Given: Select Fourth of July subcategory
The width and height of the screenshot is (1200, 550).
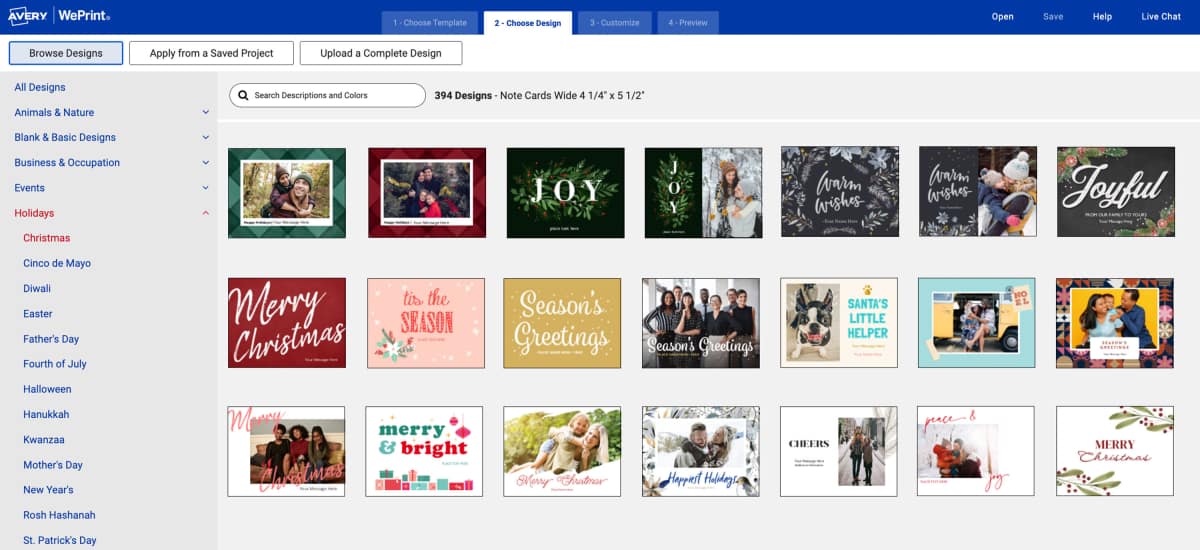Looking at the screenshot, I should 55,364.
